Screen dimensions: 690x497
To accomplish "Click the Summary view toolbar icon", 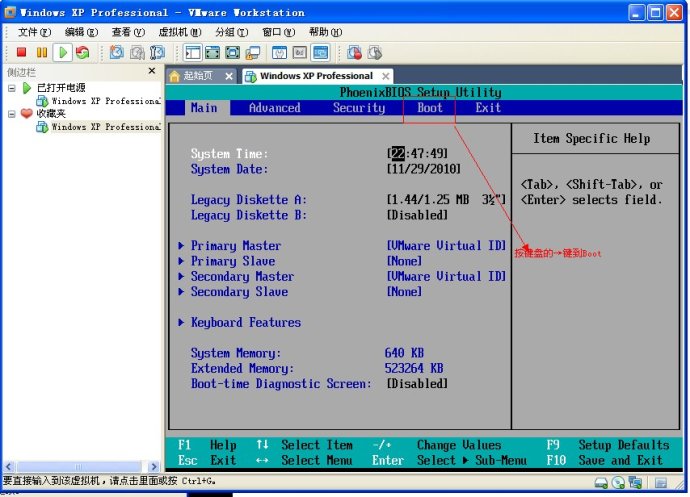I will coord(279,52).
